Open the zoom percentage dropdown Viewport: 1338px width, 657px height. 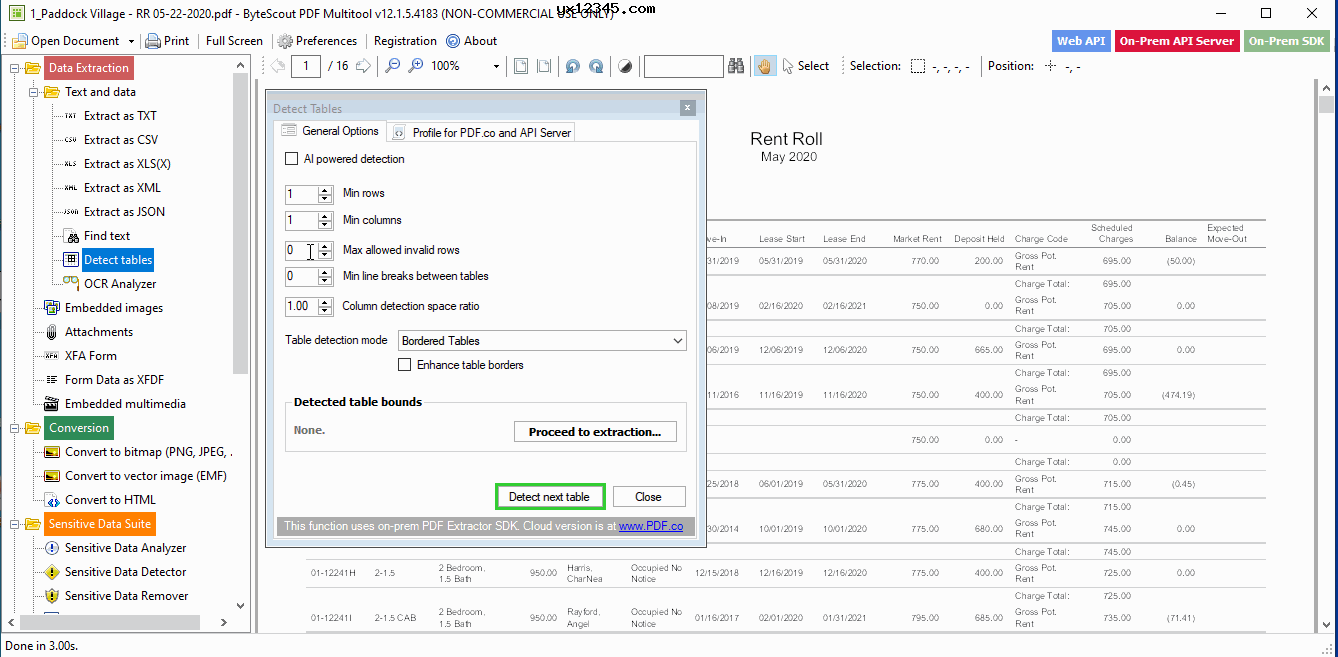tap(496, 67)
